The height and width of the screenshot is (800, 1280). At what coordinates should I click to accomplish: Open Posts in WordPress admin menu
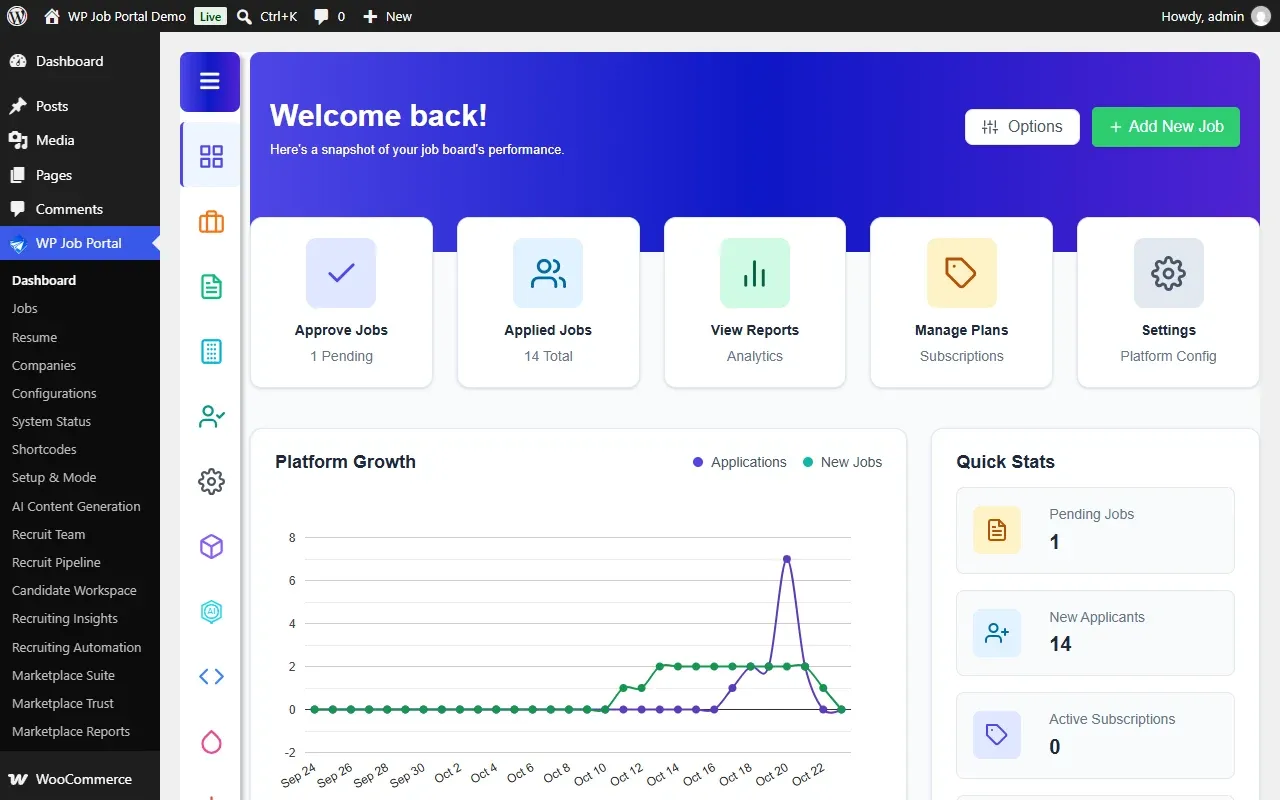tap(80, 106)
